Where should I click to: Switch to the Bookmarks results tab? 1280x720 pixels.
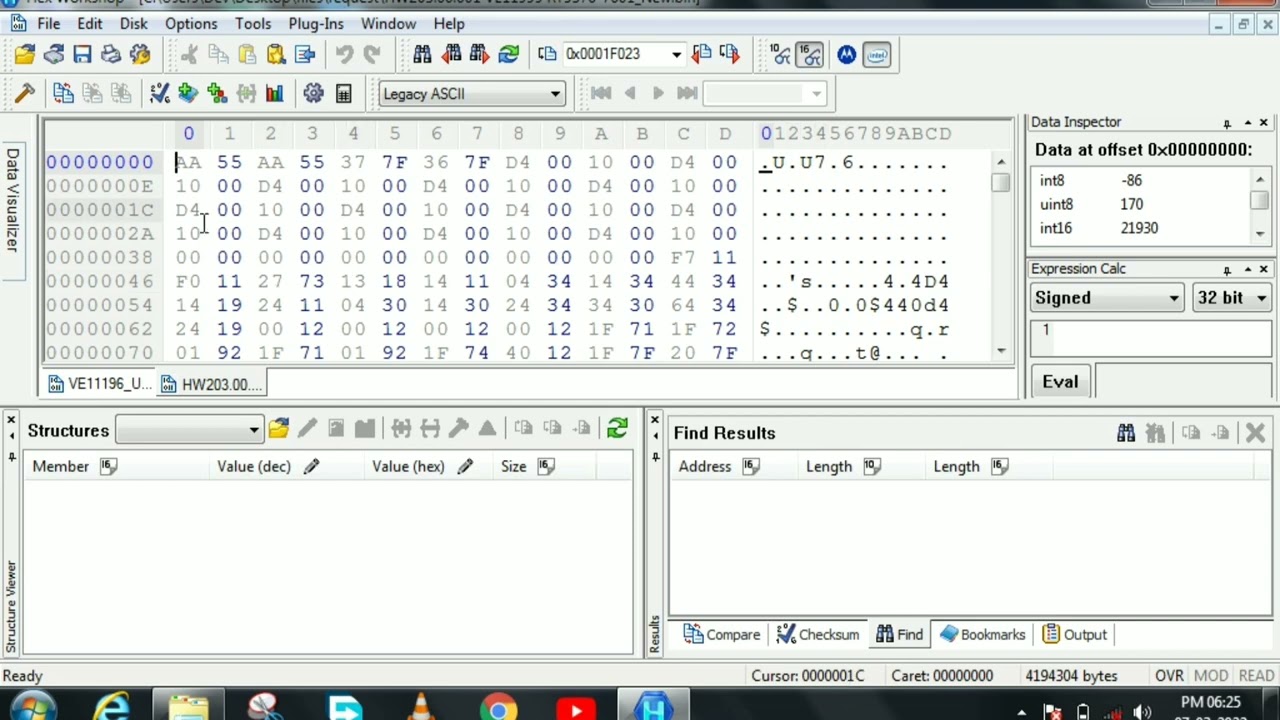click(983, 635)
